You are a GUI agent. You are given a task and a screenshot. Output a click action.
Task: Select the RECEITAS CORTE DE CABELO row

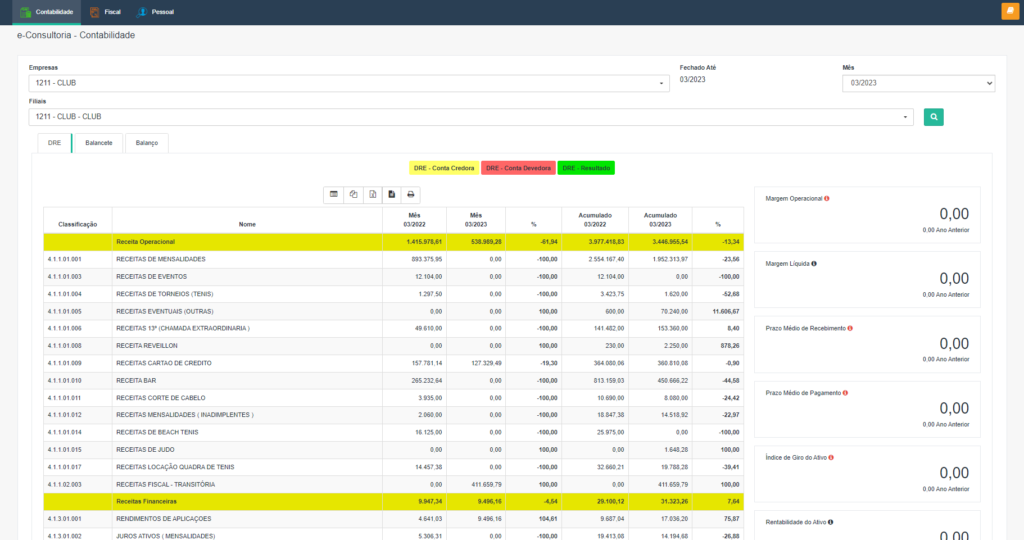393,398
